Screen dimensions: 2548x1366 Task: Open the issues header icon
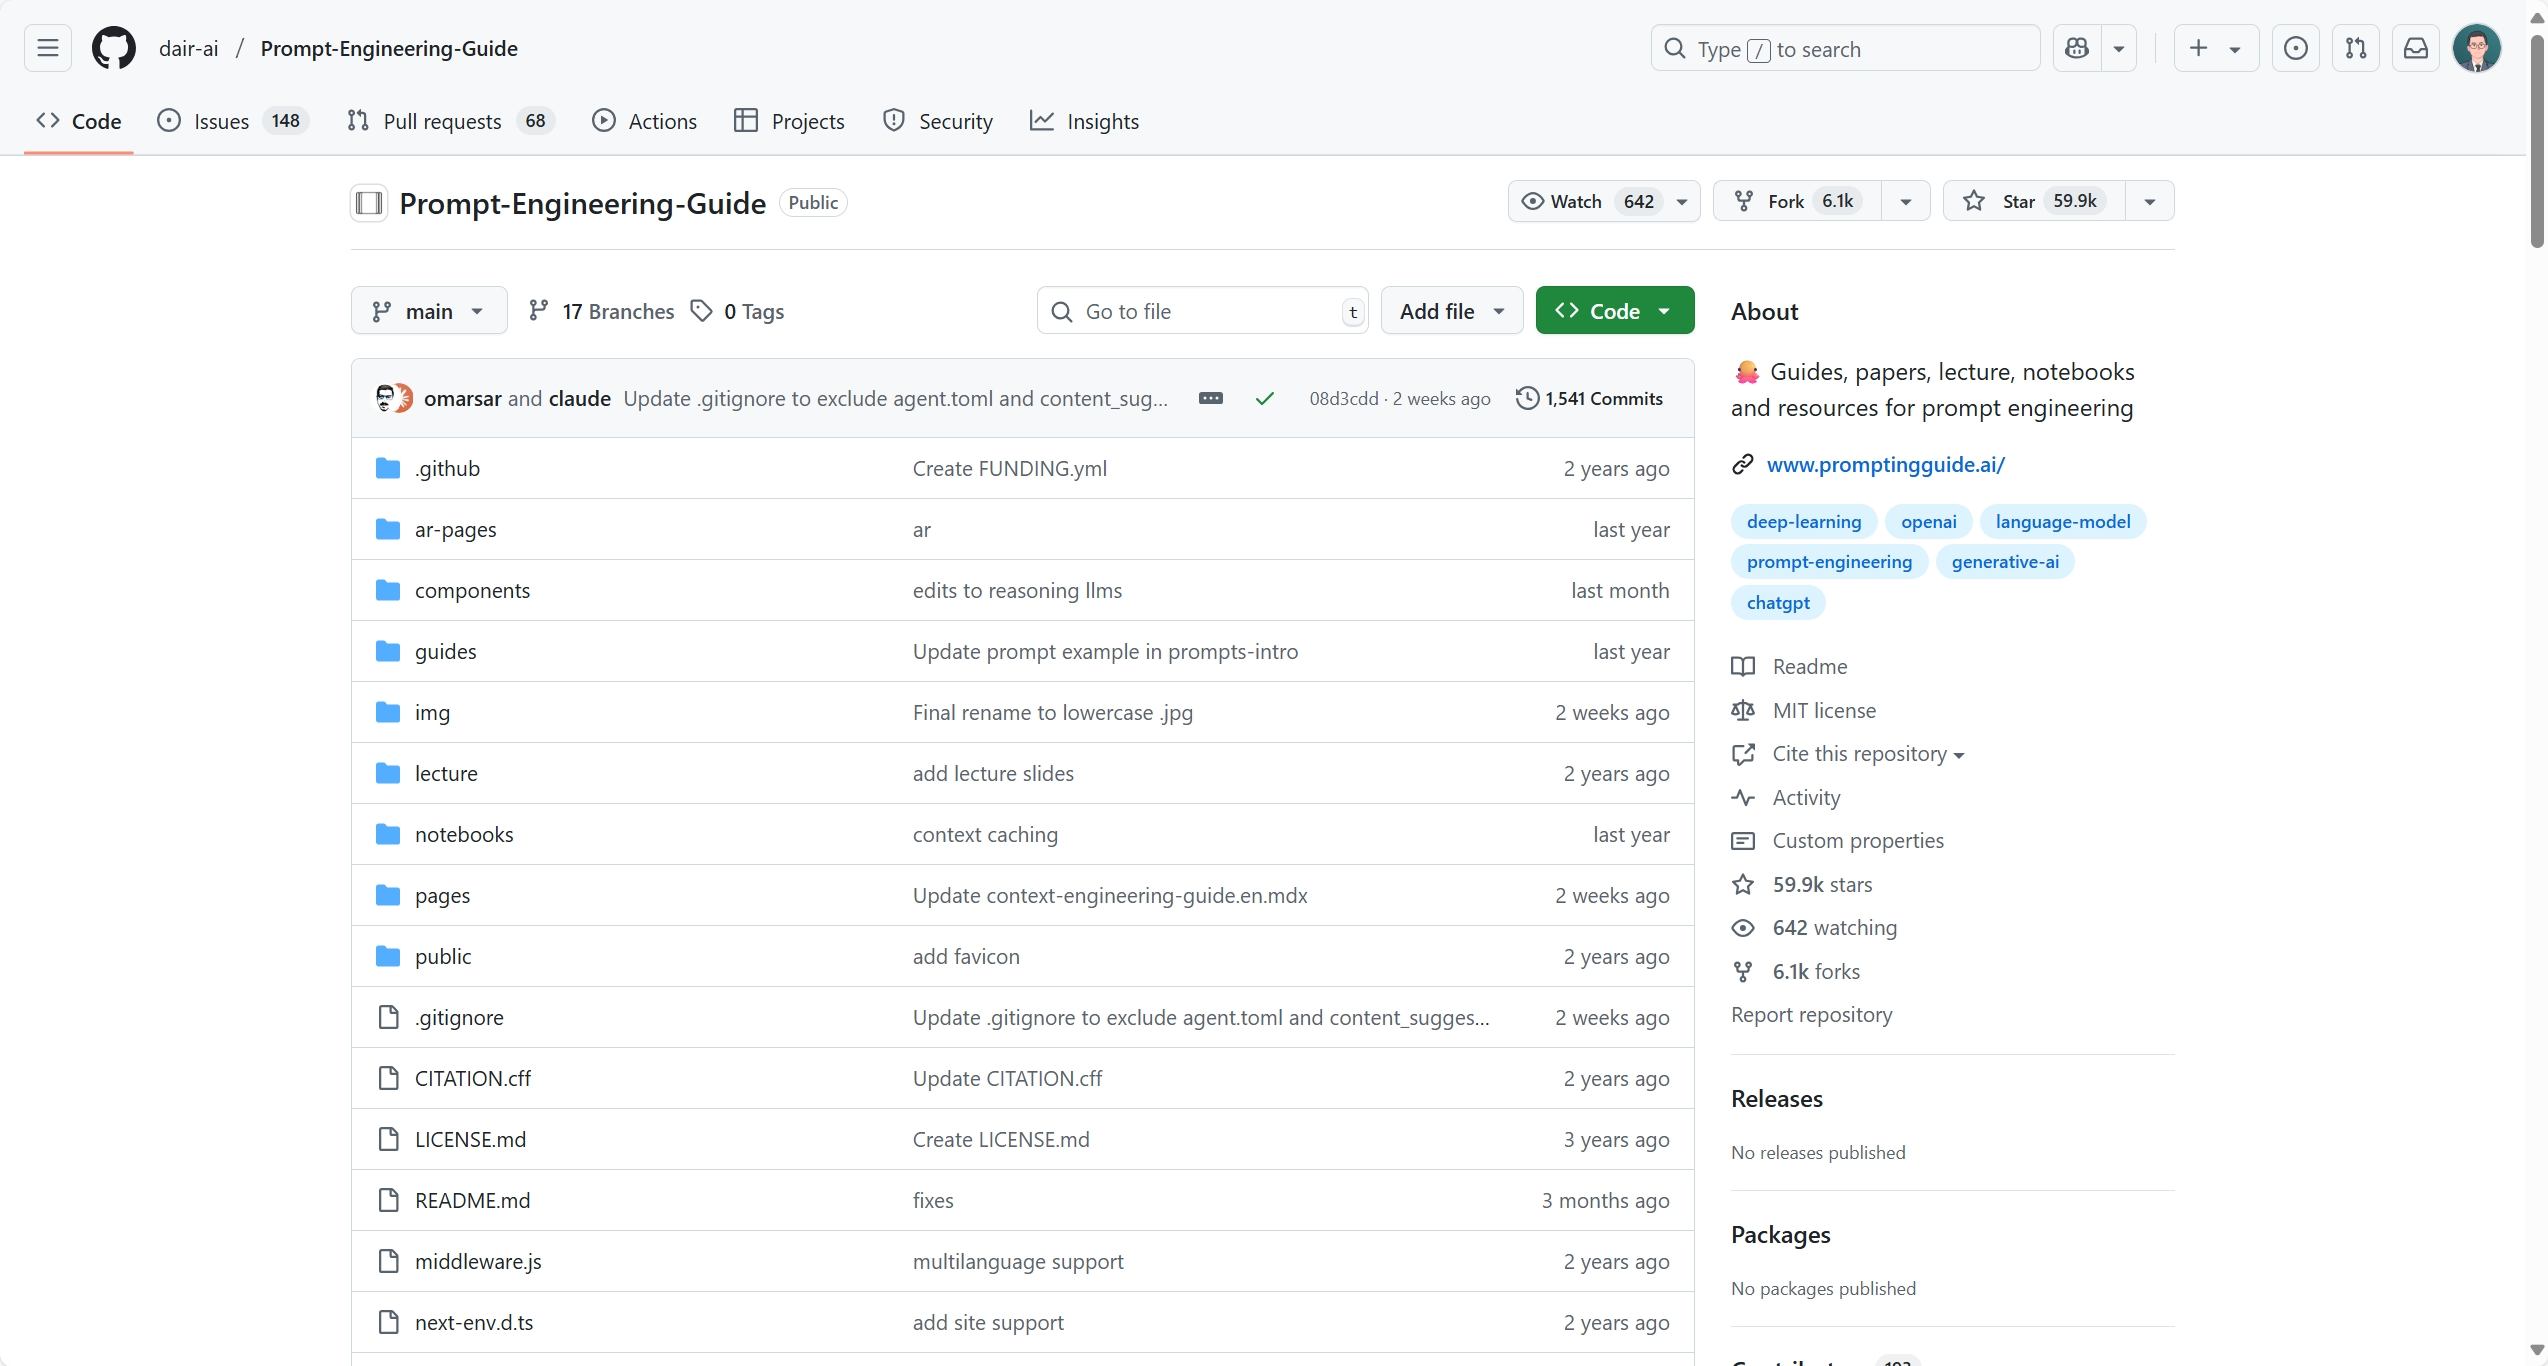[2295, 48]
